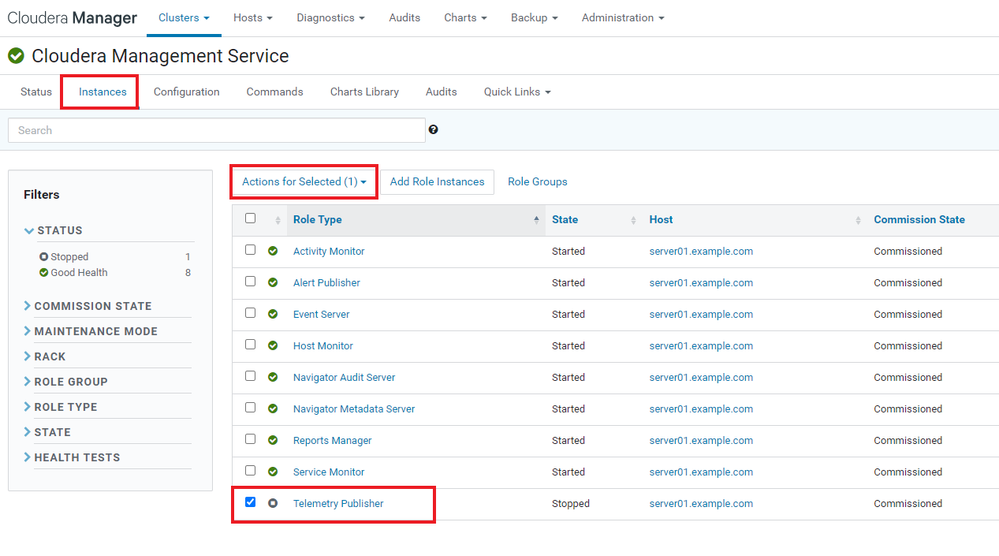This screenshot has width=999, height=556.
Task: Click the Host column sort arrows
Action: [858, 220]
